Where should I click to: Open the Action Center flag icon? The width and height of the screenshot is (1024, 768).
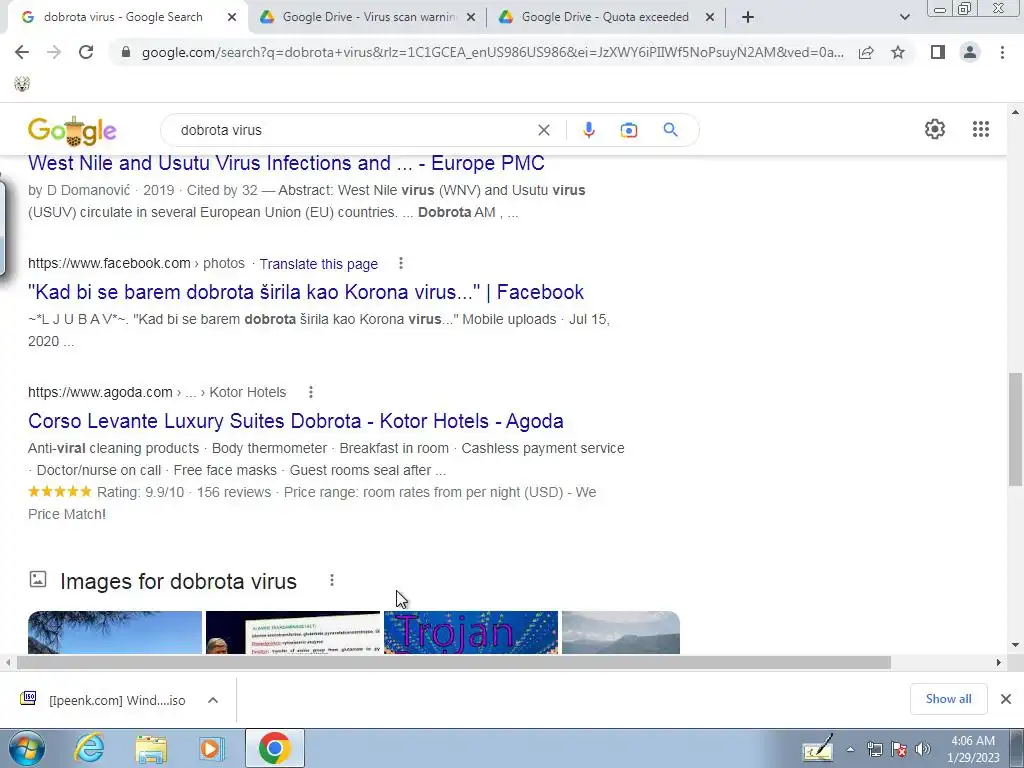[899, 749]
